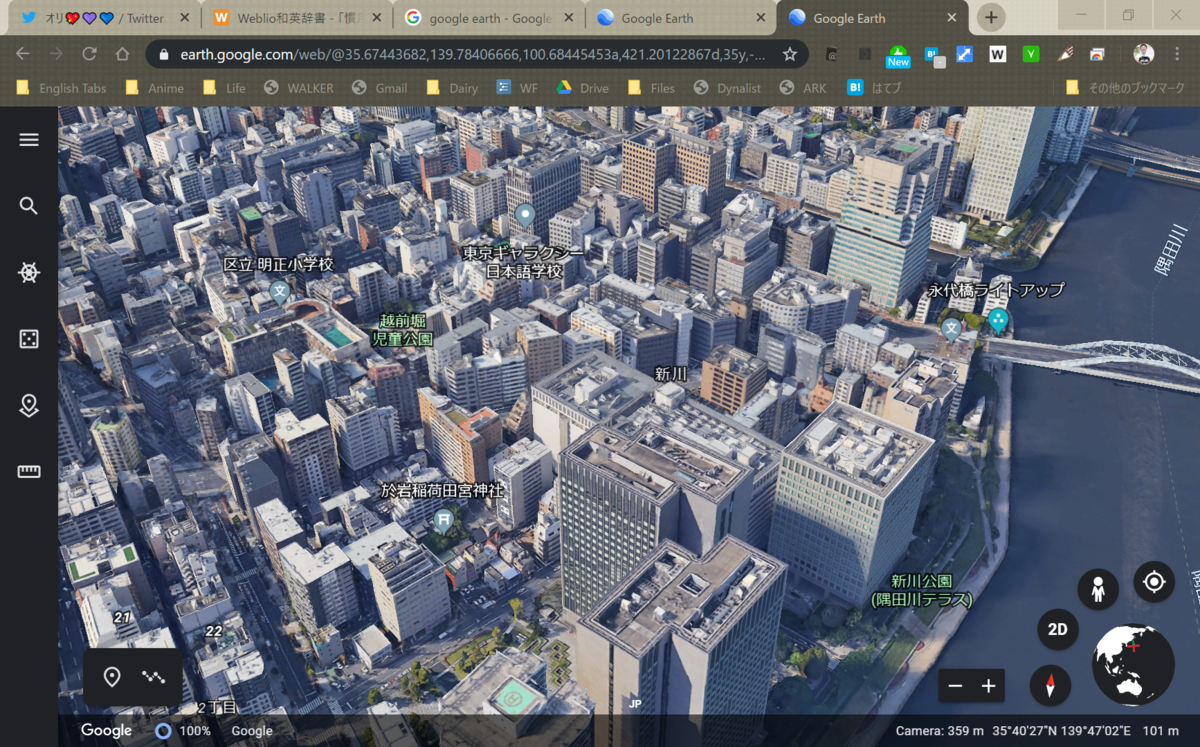Switch to the Weblio和英辞書 tab
The width and height of the screenshot is (1200, 747).
coord(295,18)
